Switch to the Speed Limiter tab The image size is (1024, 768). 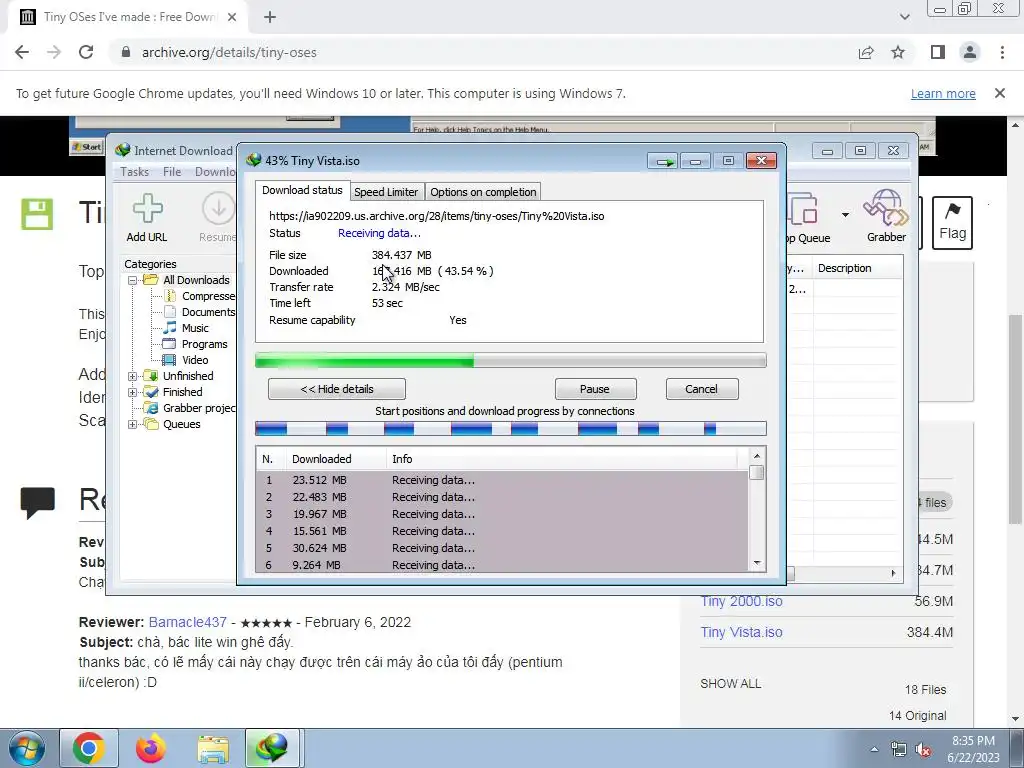tap(386, 192)
